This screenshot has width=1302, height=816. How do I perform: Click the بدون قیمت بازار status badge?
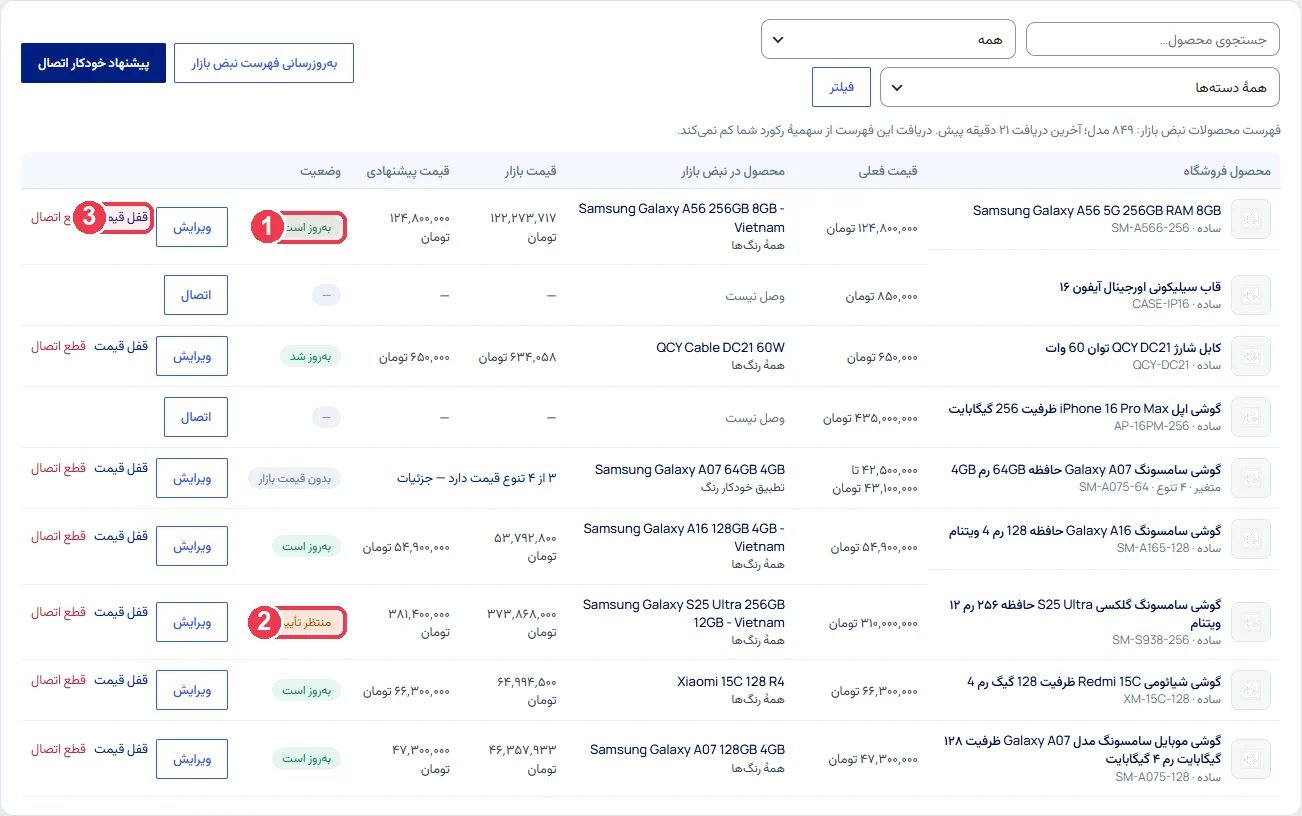click(295, 478)
